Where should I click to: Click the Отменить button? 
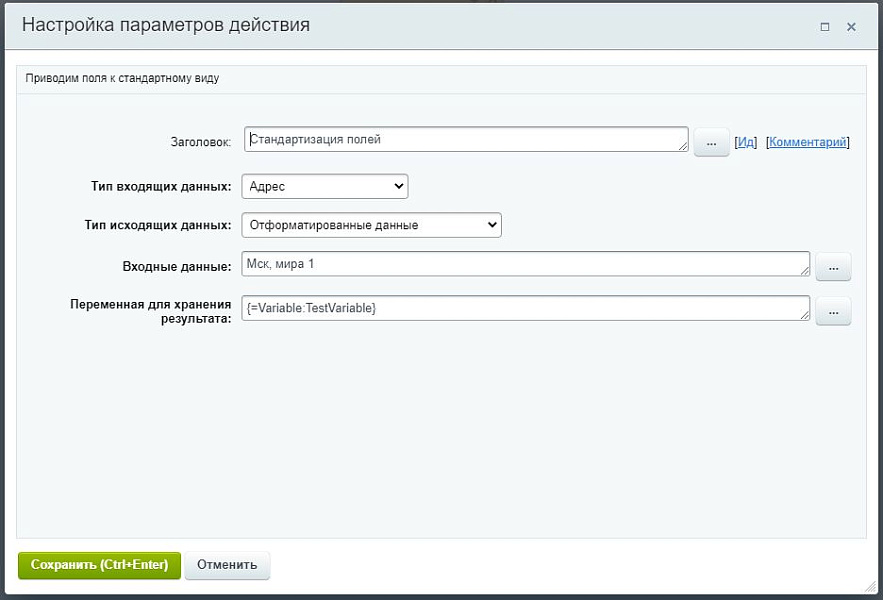click(x=227, y=564)
